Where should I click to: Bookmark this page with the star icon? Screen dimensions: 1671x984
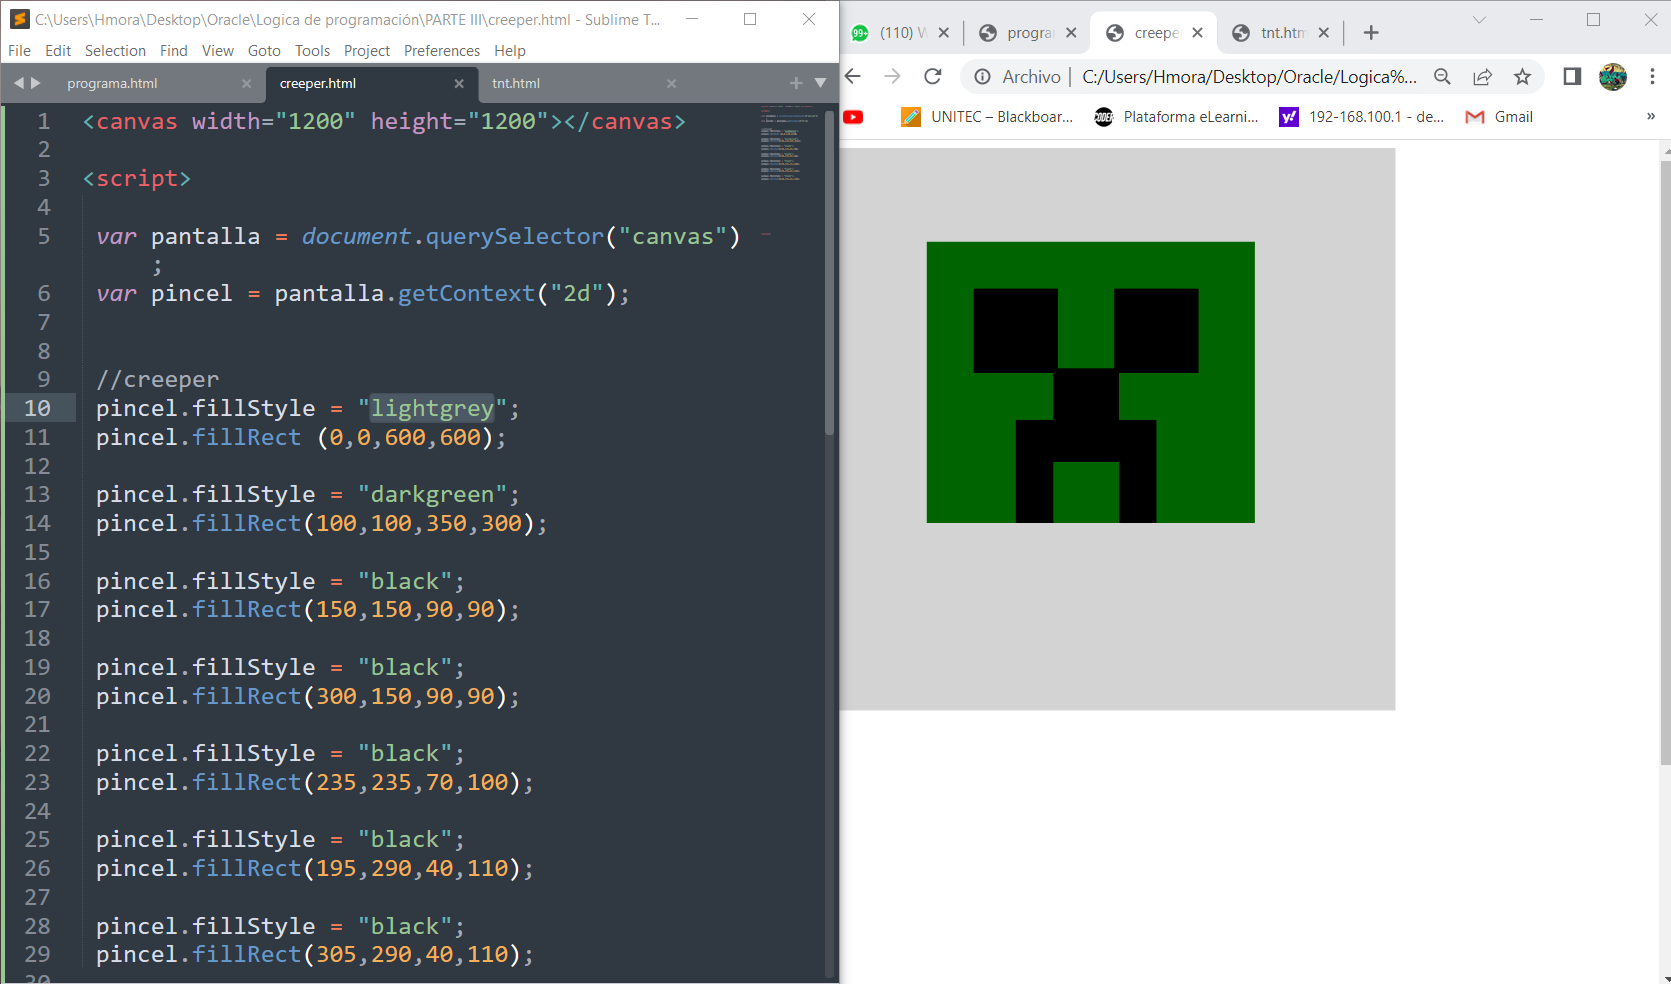(1522, 77)
